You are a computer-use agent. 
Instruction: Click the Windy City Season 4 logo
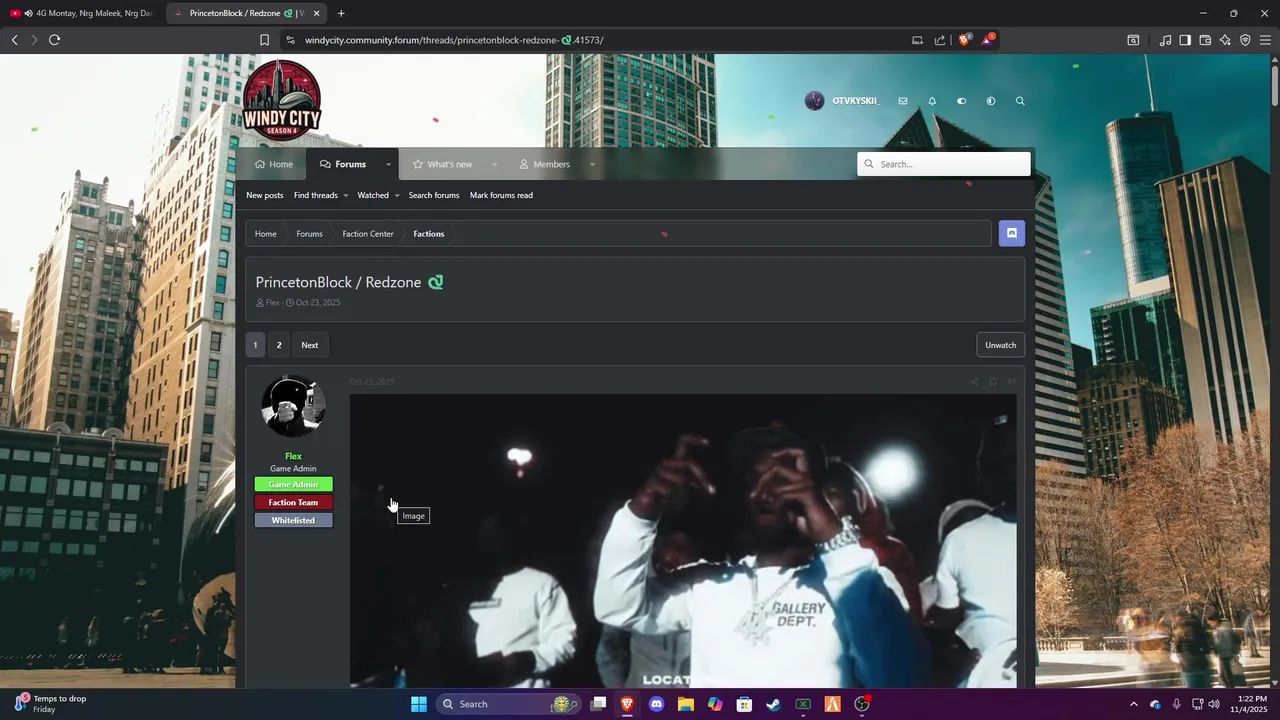click(x=282, y=100)
